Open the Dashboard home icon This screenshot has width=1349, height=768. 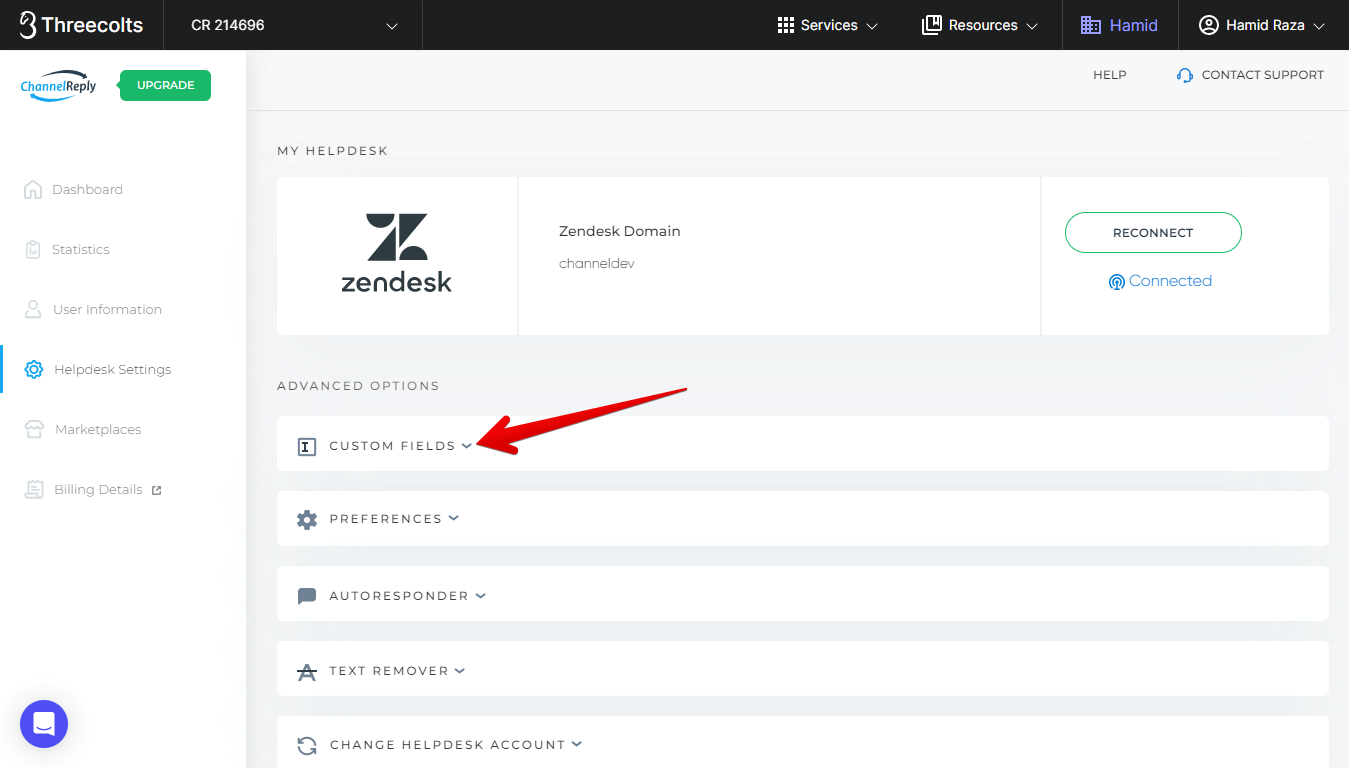point(33,189)
